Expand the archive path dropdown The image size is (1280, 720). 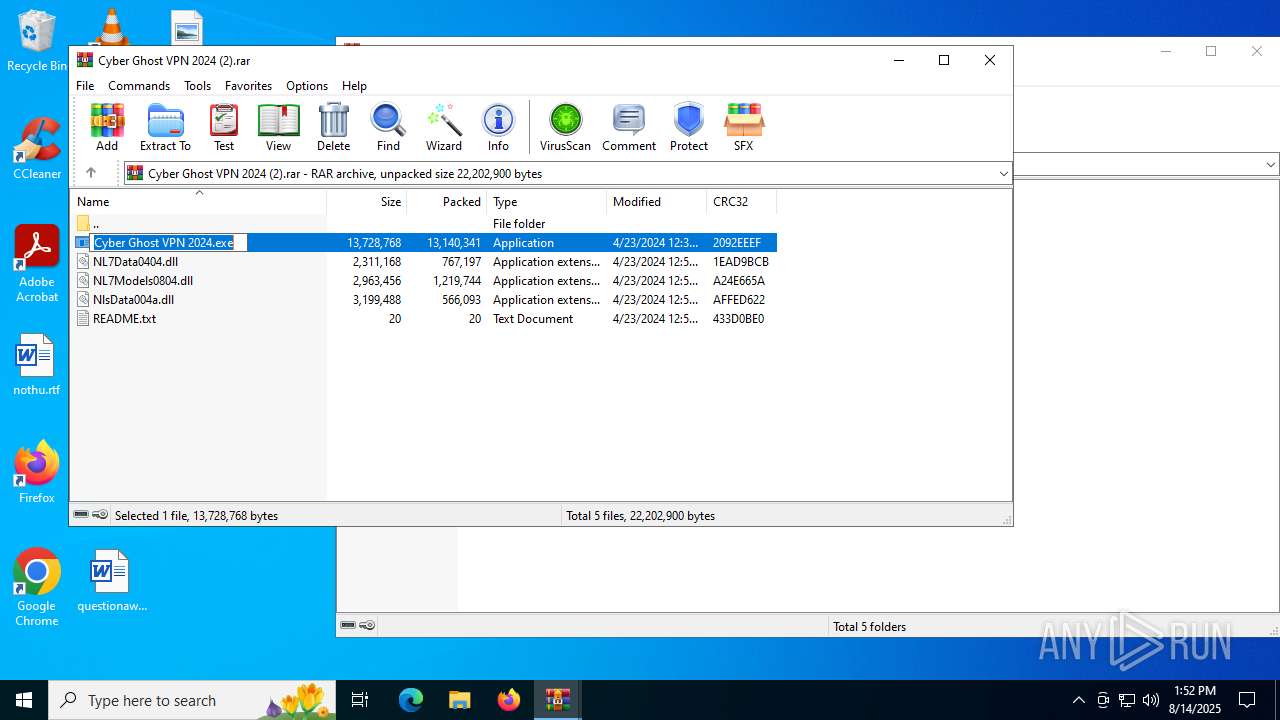pos(1003,174)
